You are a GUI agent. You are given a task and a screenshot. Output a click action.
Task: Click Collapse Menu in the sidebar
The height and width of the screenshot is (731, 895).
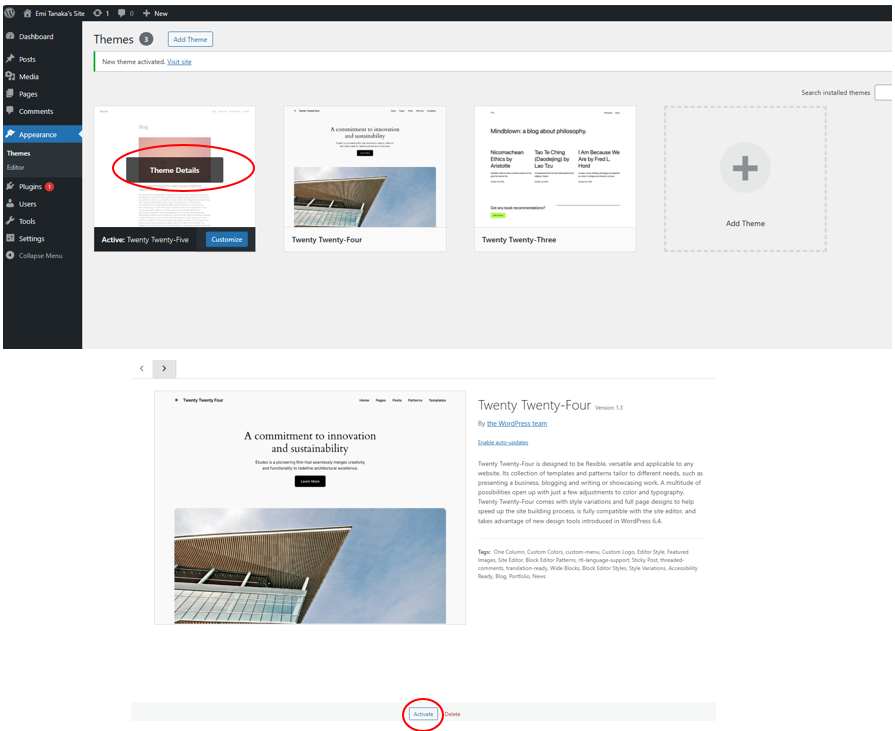click(x=42, y=256)
